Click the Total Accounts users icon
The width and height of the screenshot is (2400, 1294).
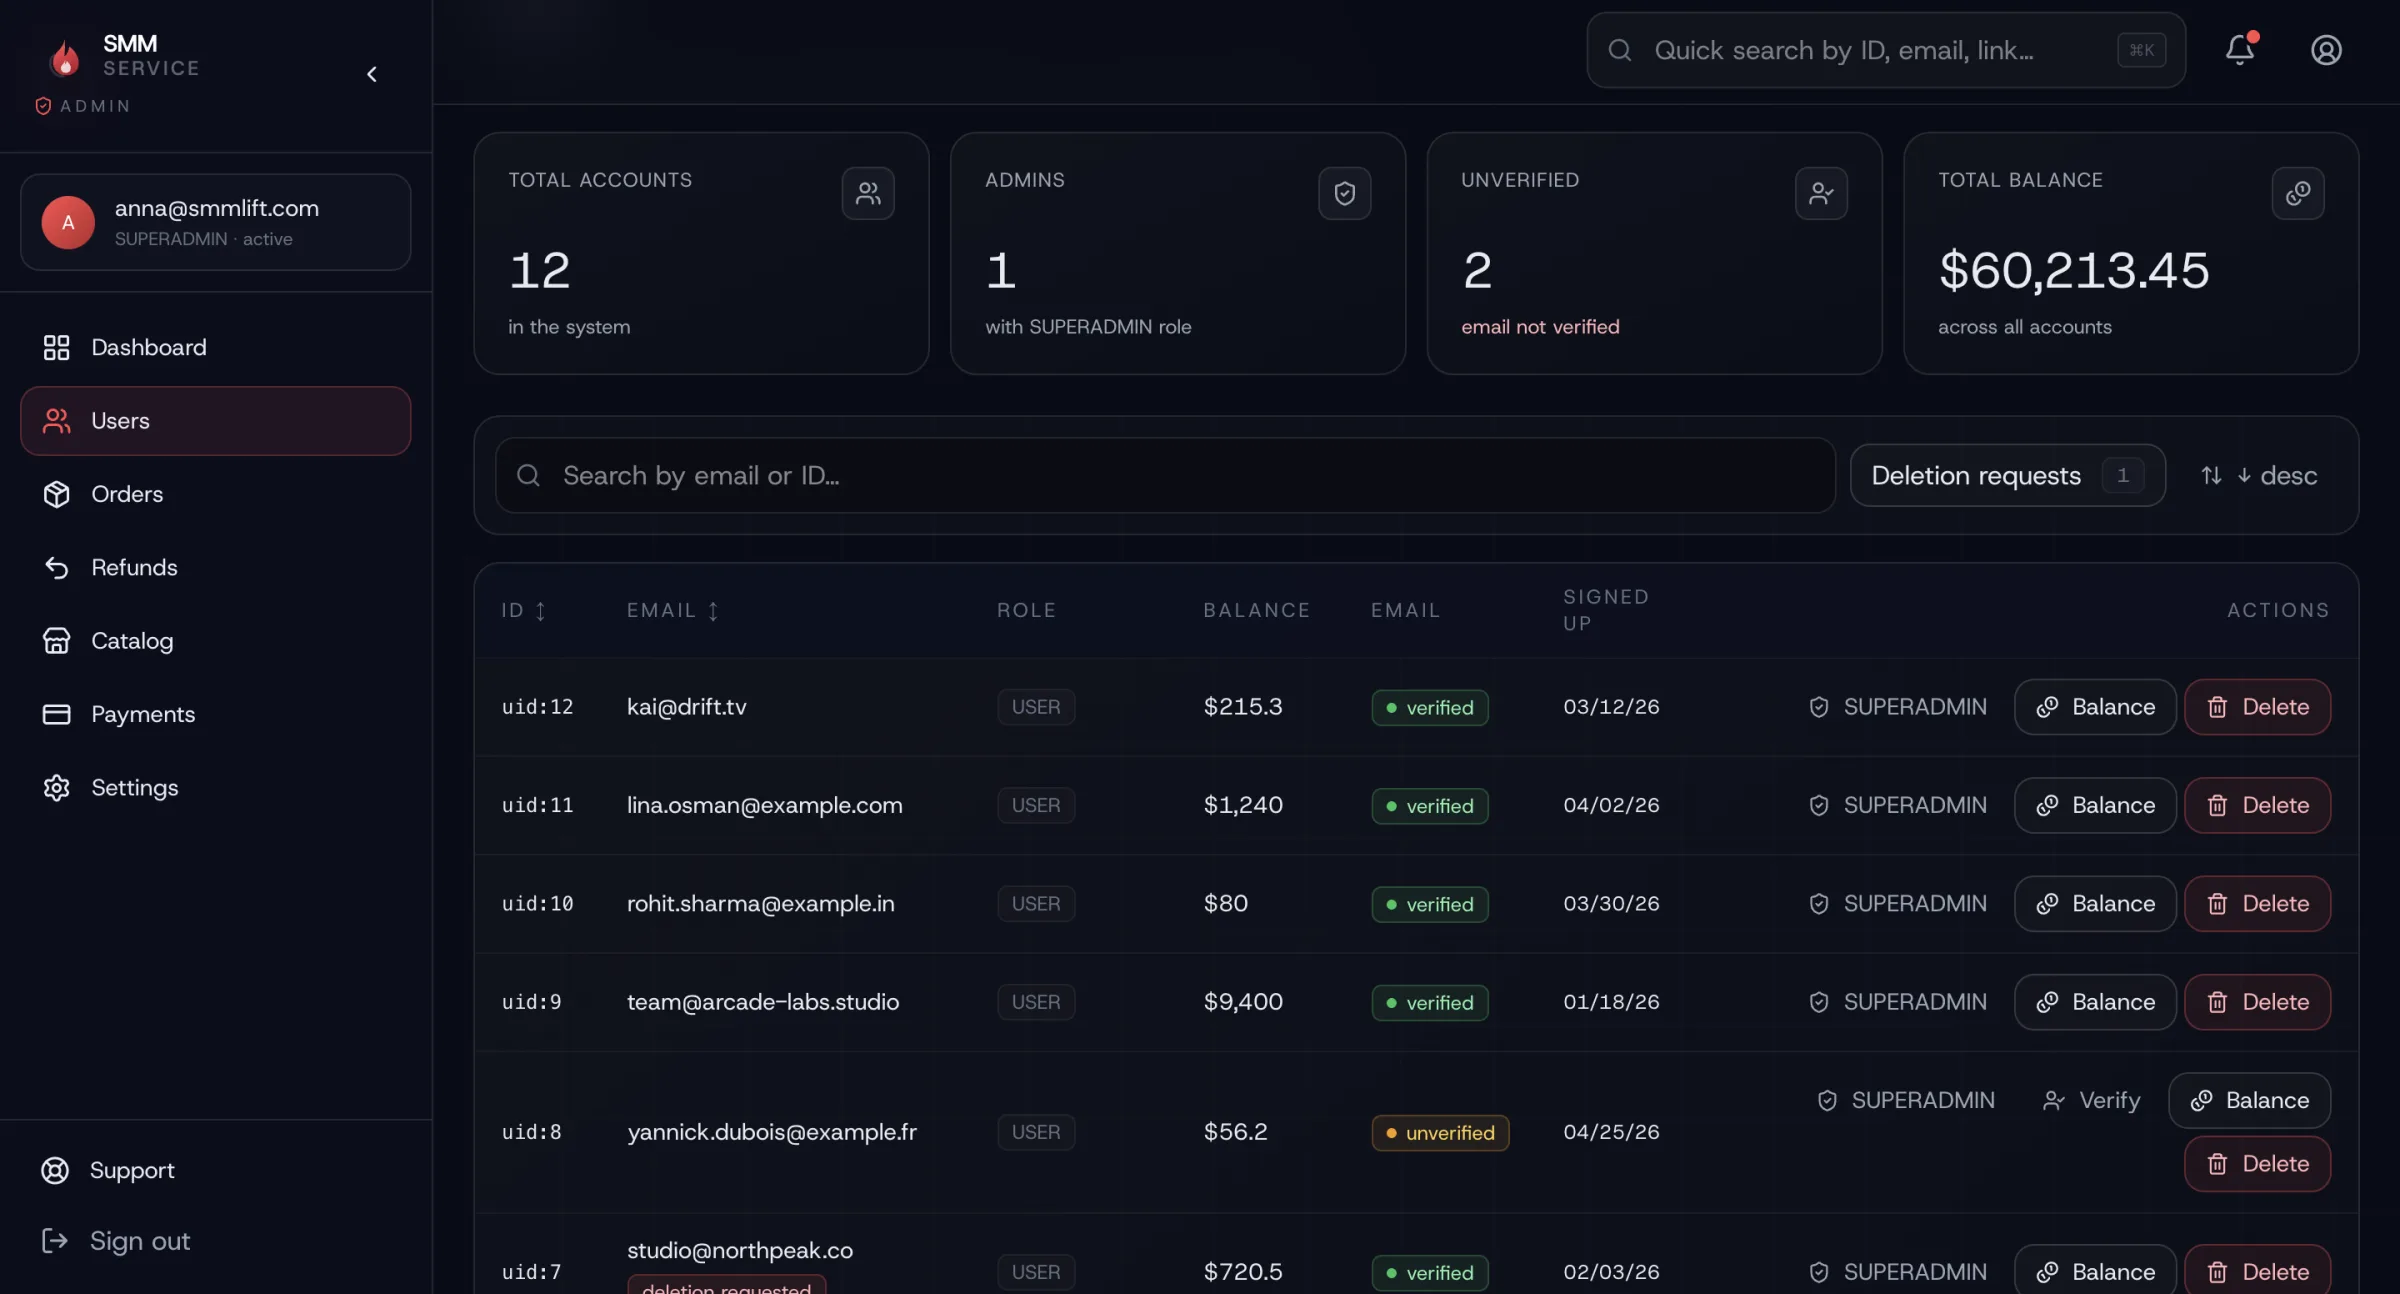click(x=867, y=193)
